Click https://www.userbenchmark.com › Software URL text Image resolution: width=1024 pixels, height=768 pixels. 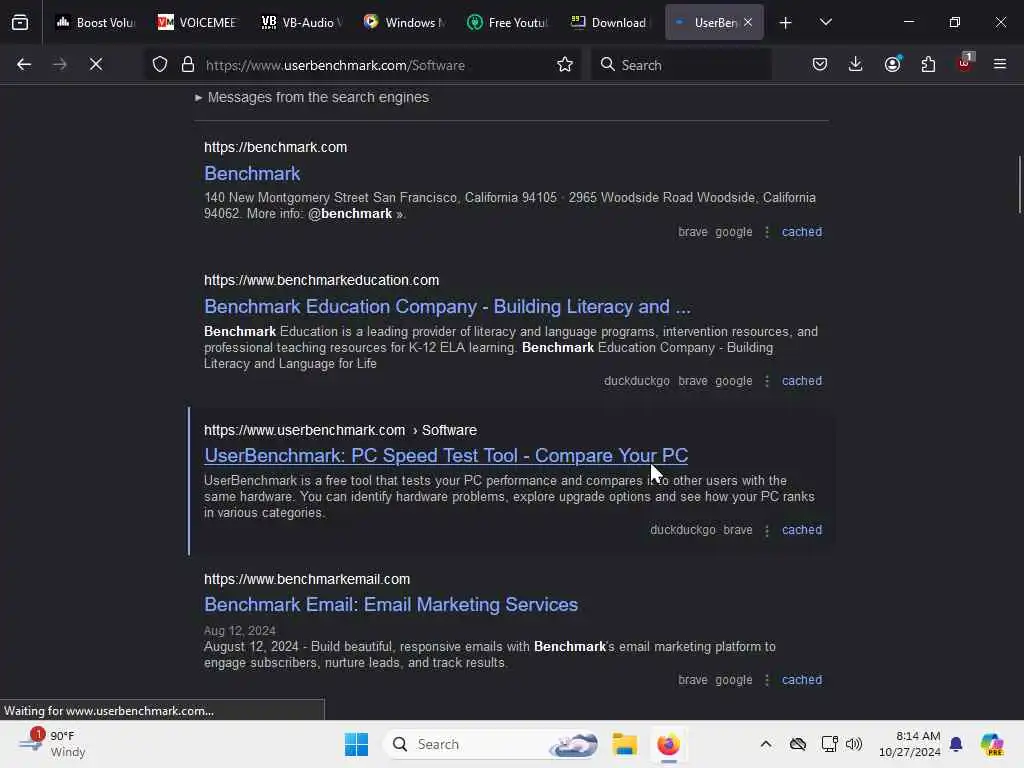coord(340,430)
